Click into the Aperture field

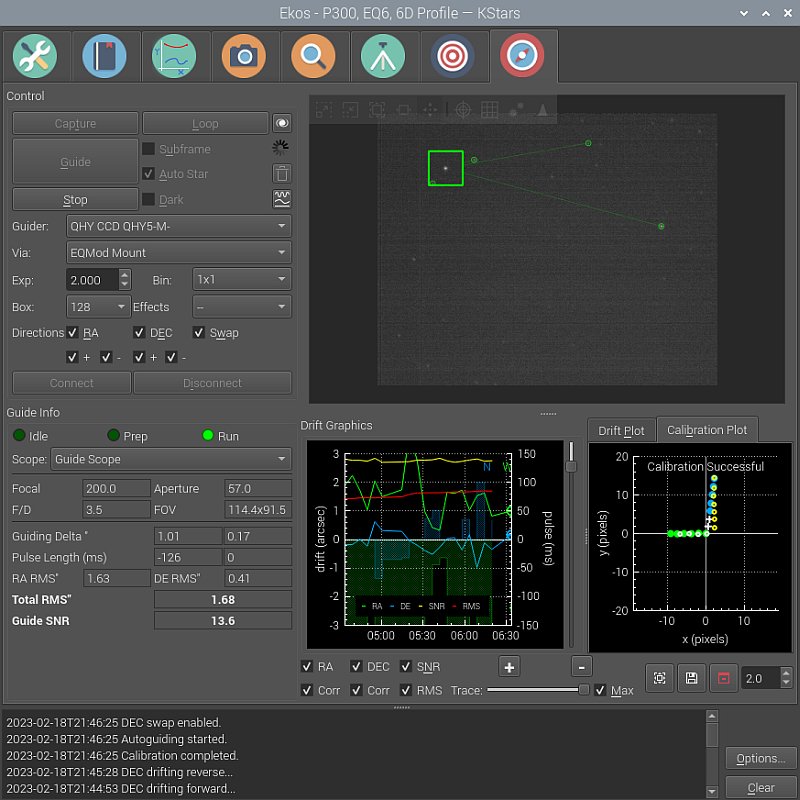[258, 488]
